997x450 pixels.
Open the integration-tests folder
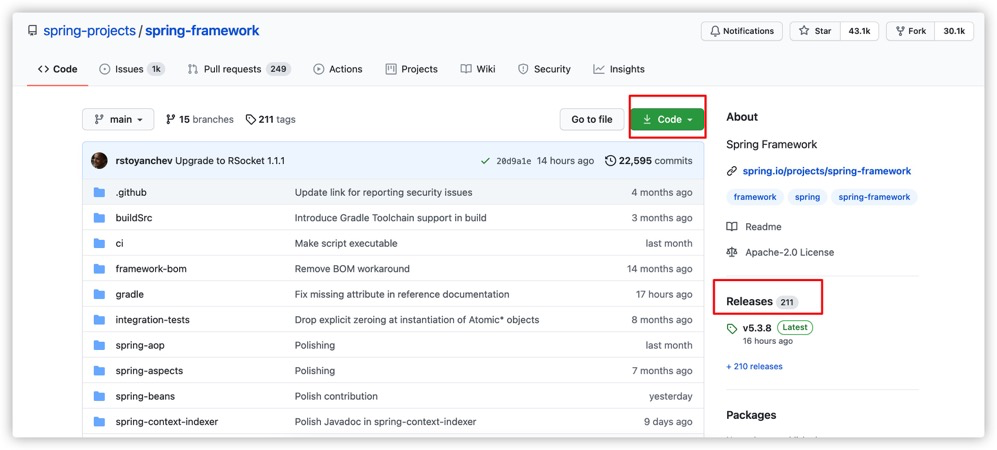(x=153, y=320)
